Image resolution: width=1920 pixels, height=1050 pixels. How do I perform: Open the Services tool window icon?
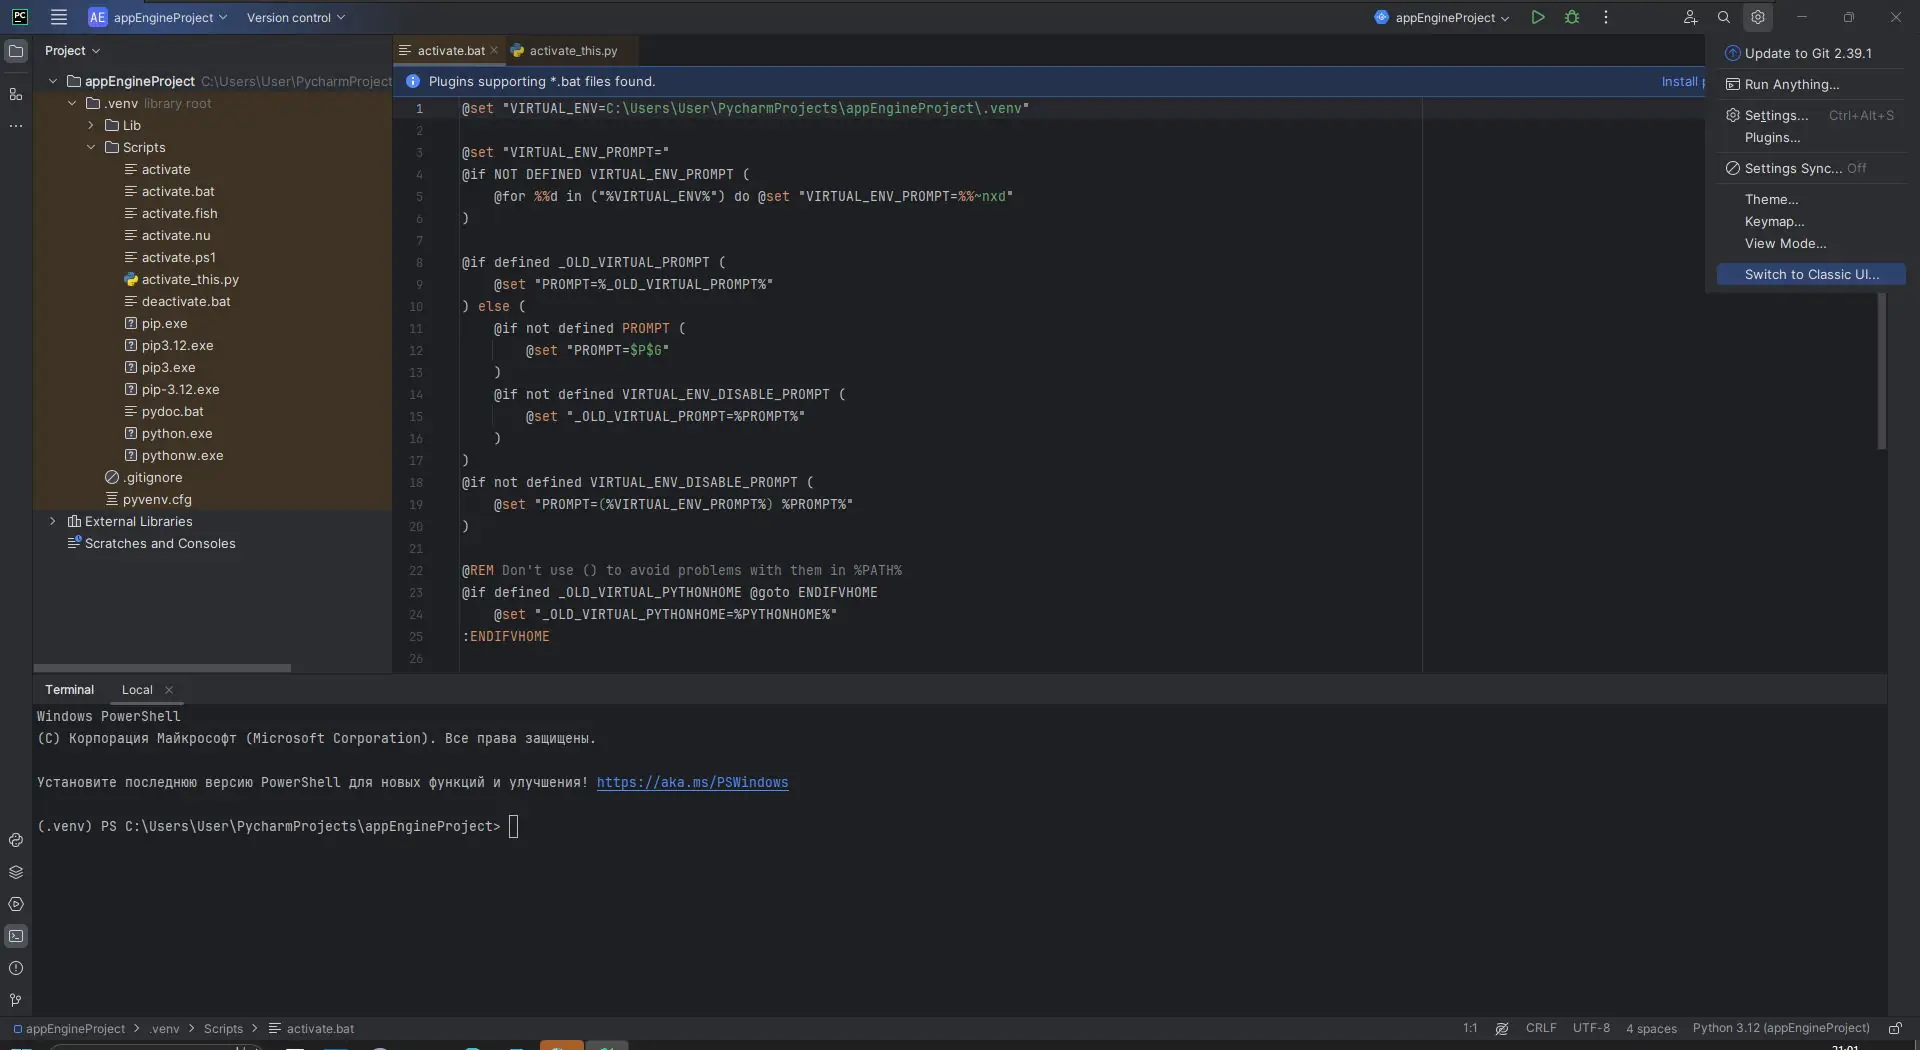click(16, 904)
